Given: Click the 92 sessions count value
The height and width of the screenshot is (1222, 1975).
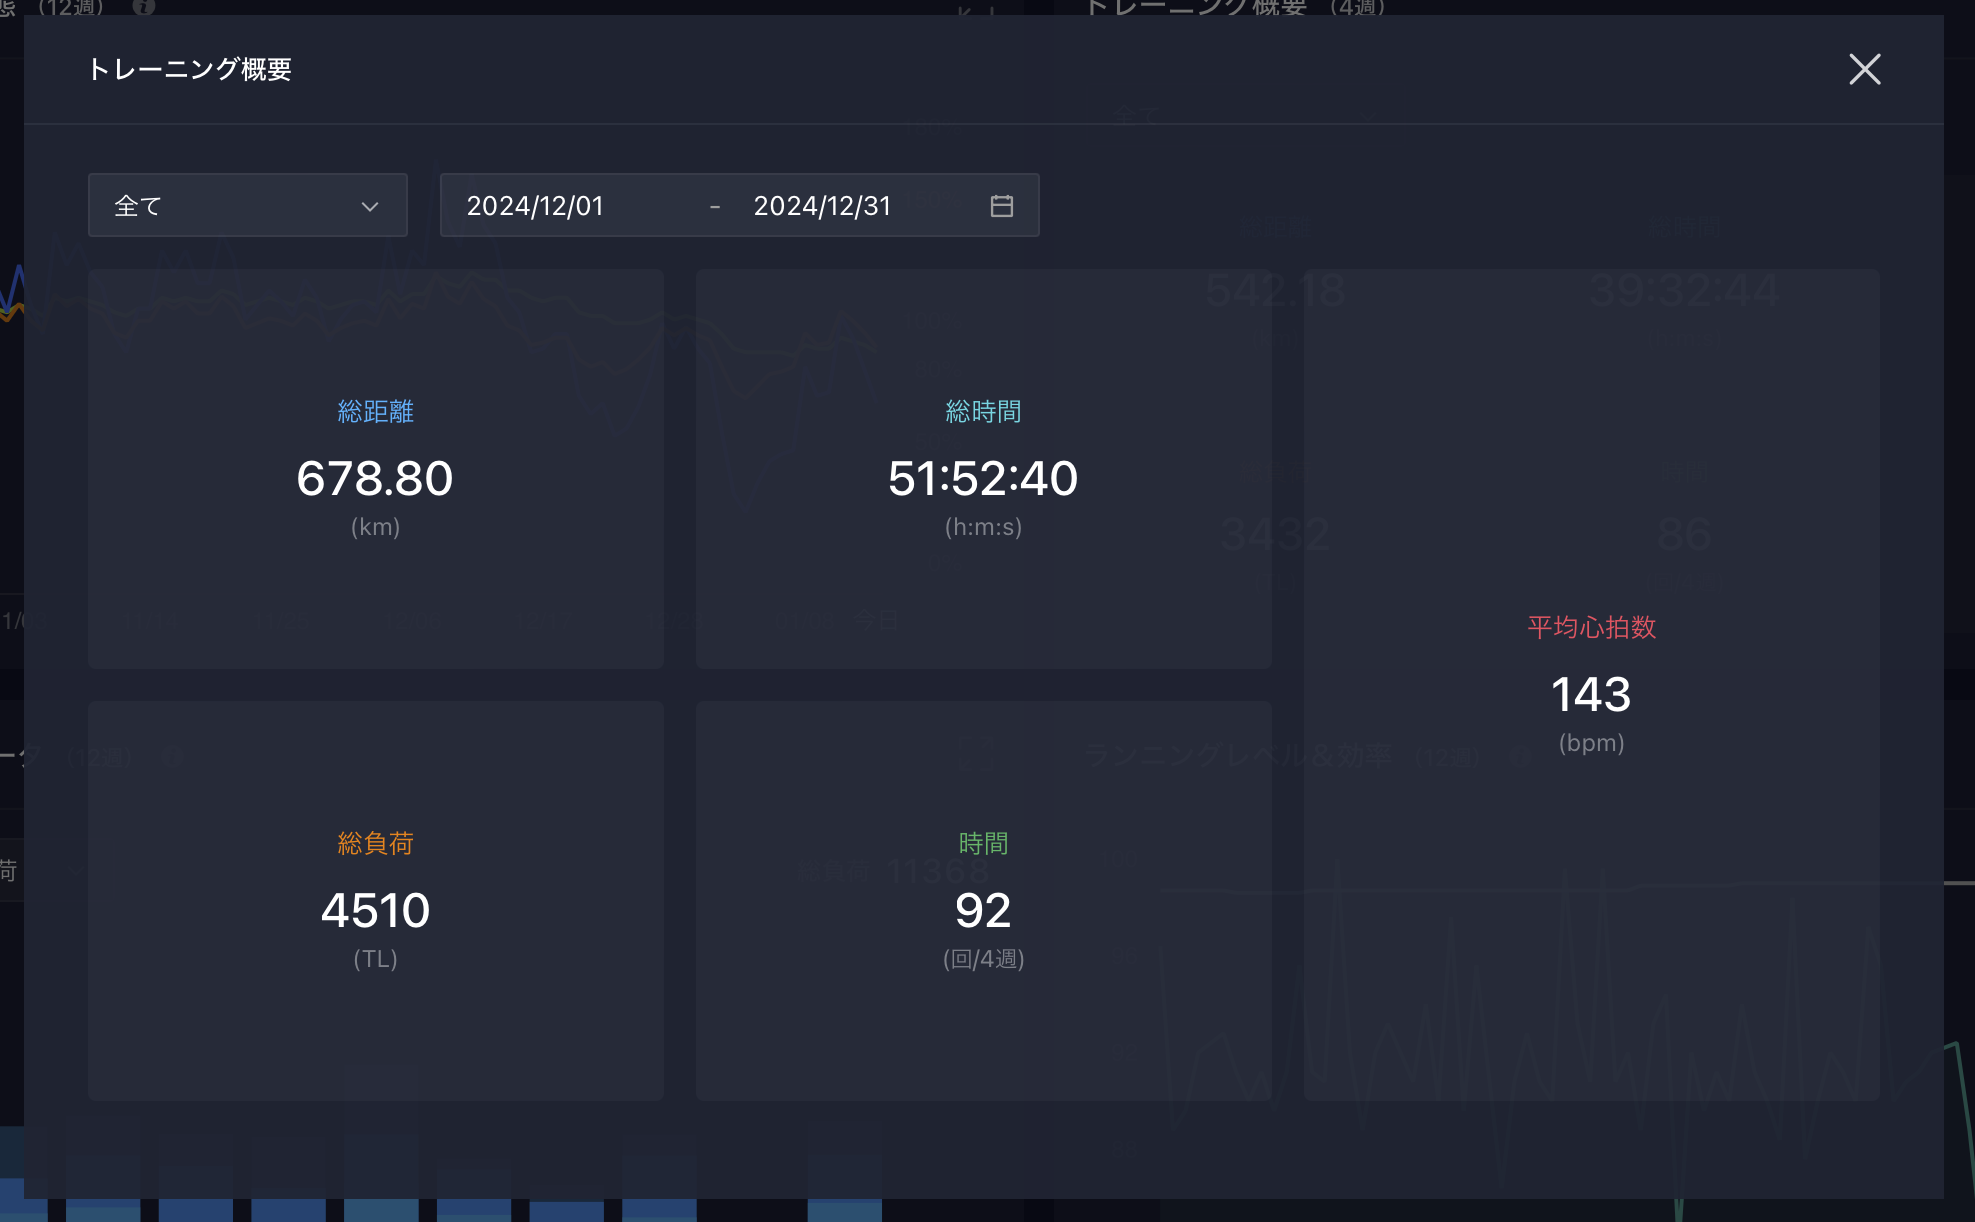Looking at the screenshot, I should [983, 910].
